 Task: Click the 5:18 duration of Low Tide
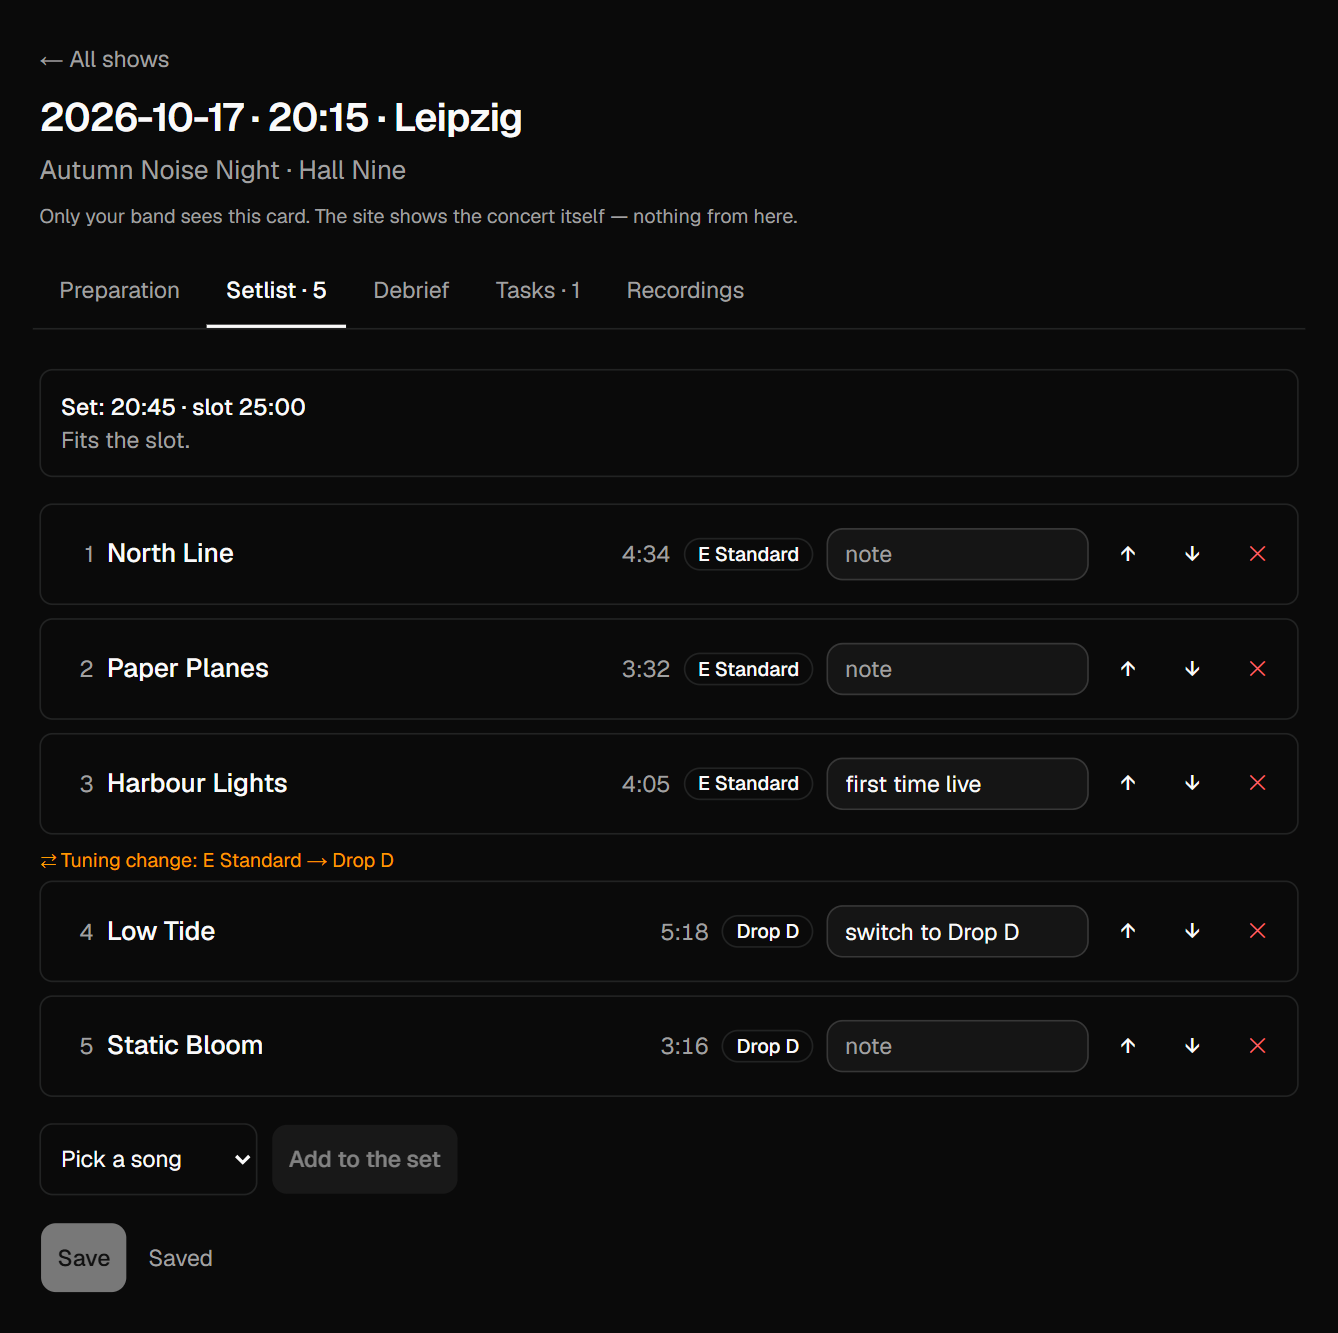pos(684,932)
